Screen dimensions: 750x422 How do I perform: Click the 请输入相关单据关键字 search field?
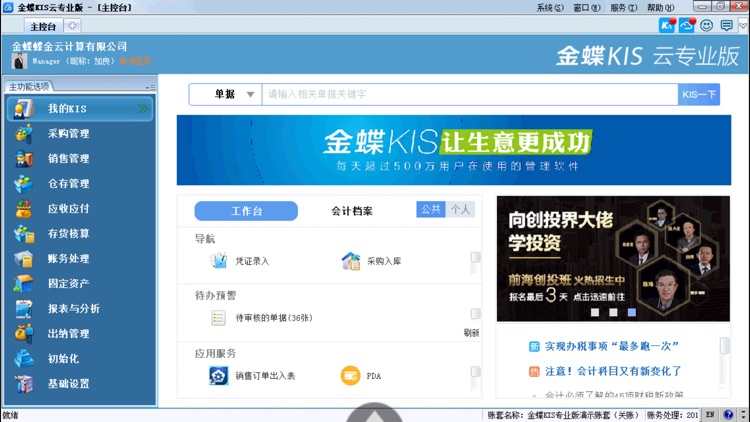click(x=470, y=94)
